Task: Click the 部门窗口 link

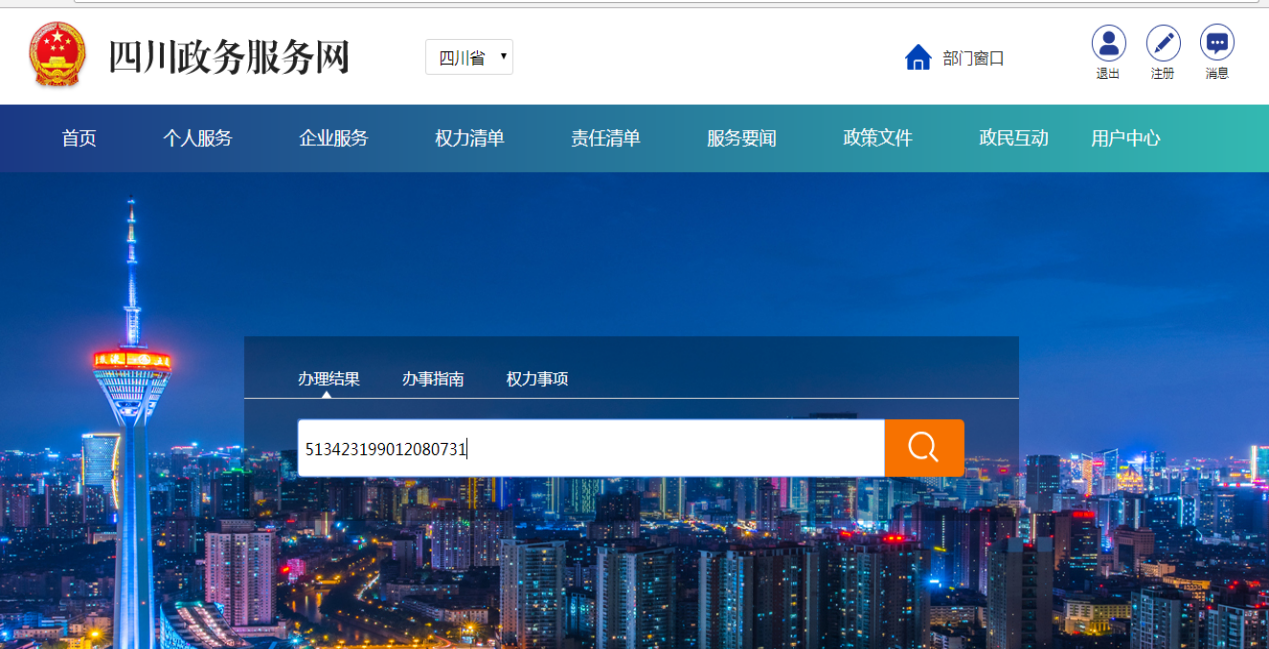Action: tap(973, 58)
